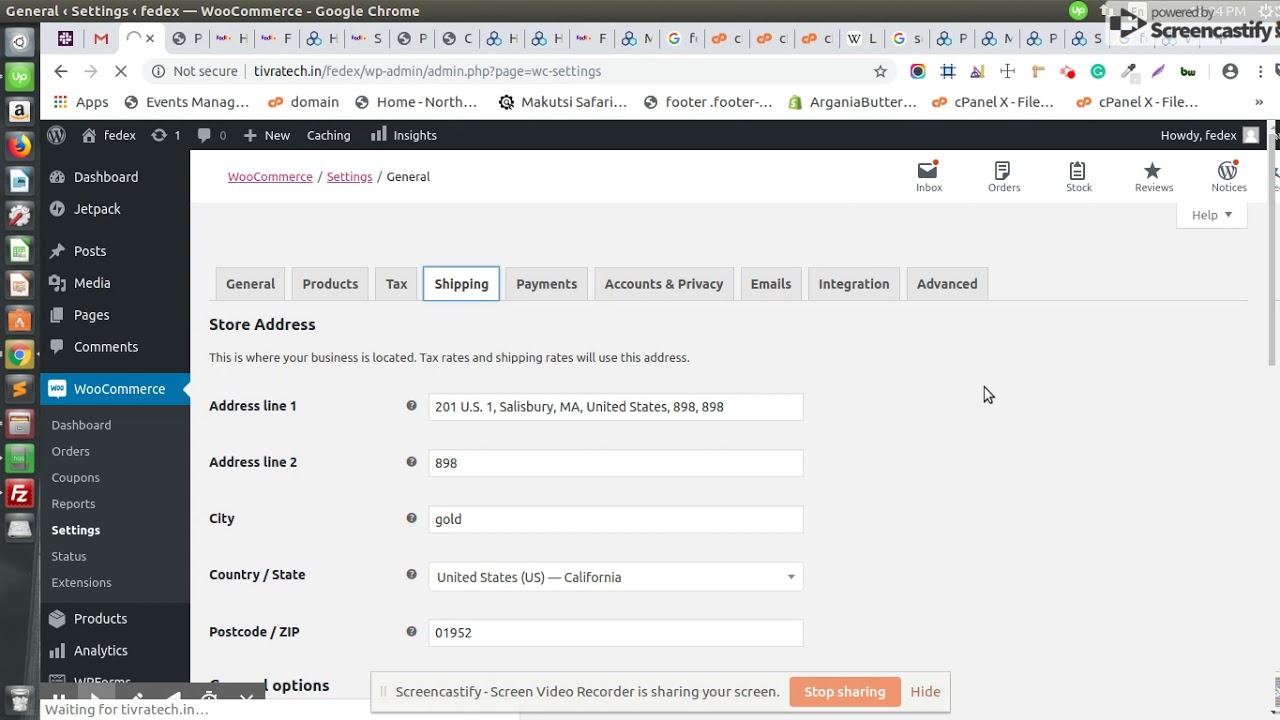
Task: Open the WooCommerce Inbox icon
Action: [929, 176]
